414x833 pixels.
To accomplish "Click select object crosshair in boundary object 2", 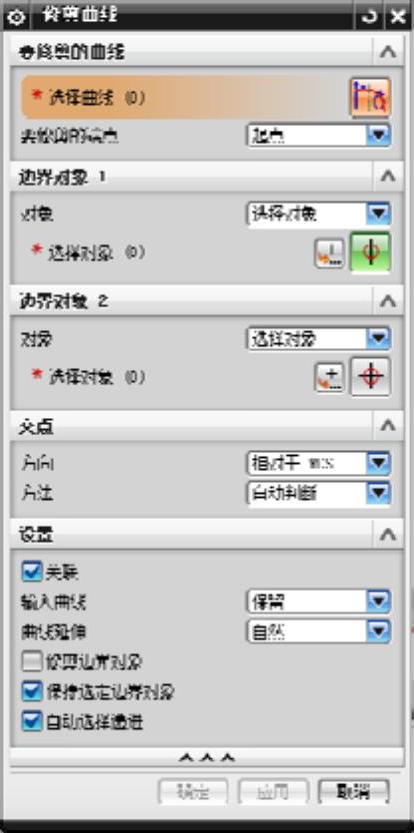I will tap(370, 377).
